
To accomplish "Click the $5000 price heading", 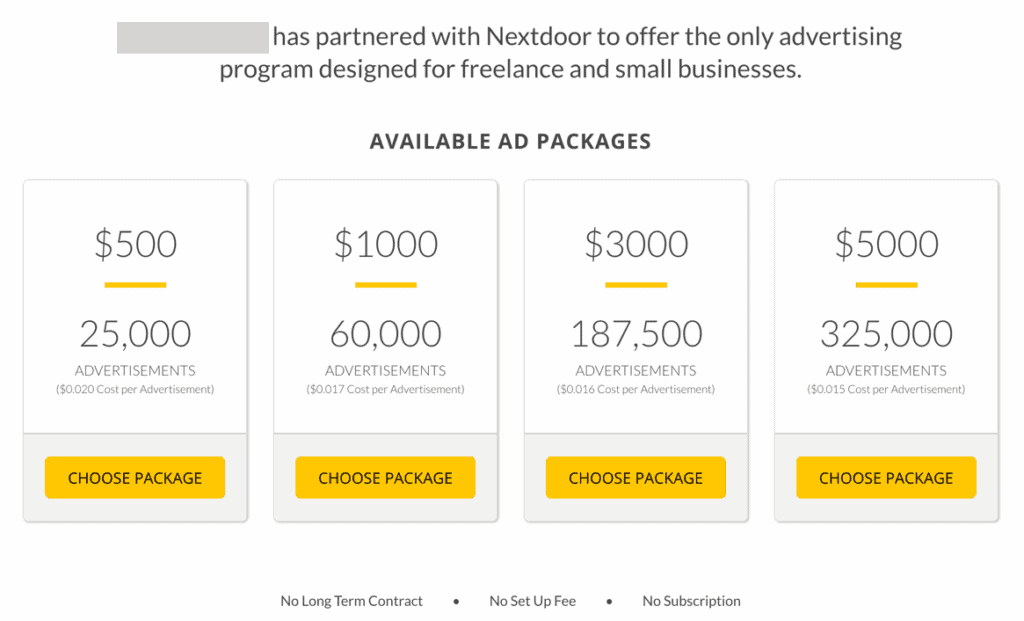I will coord(886,244).
